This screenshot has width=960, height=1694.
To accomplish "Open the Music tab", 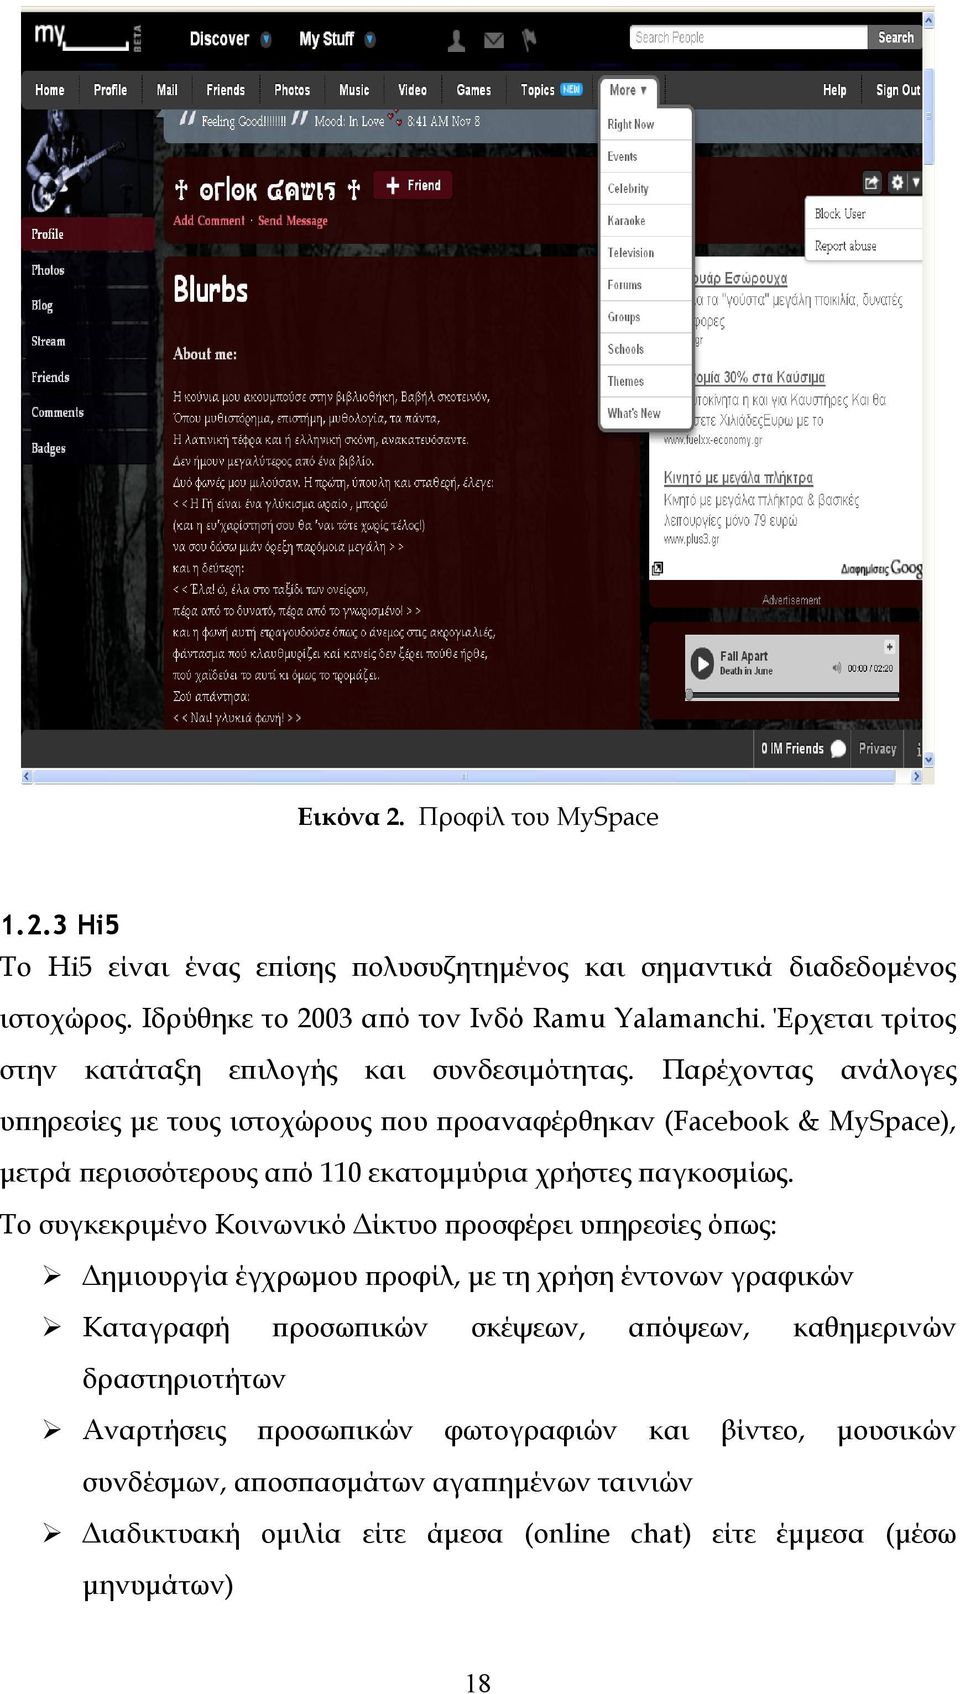I will 354,90.
